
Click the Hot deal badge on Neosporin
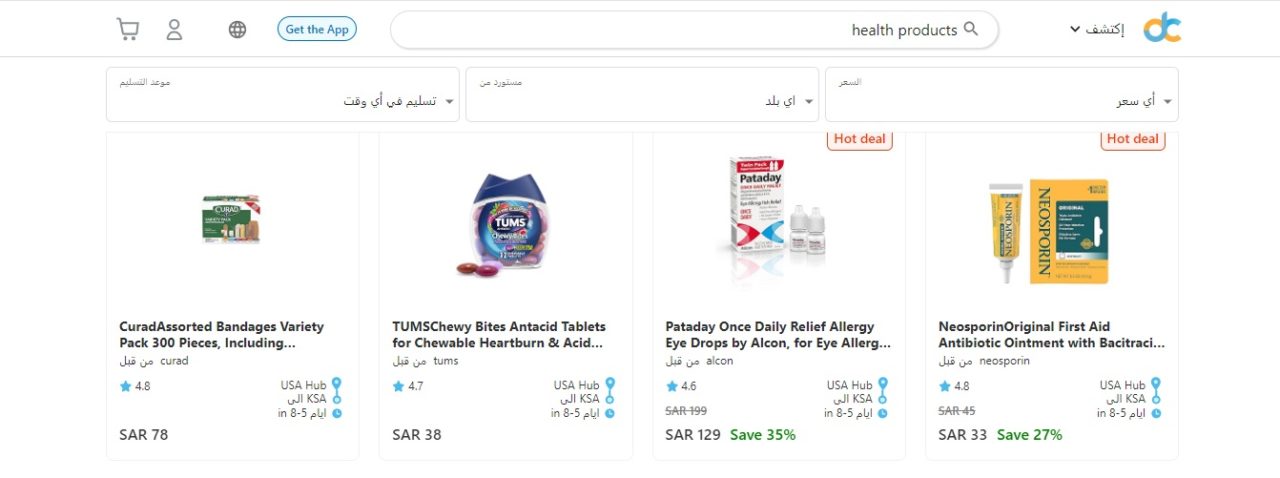(1133, 139)
